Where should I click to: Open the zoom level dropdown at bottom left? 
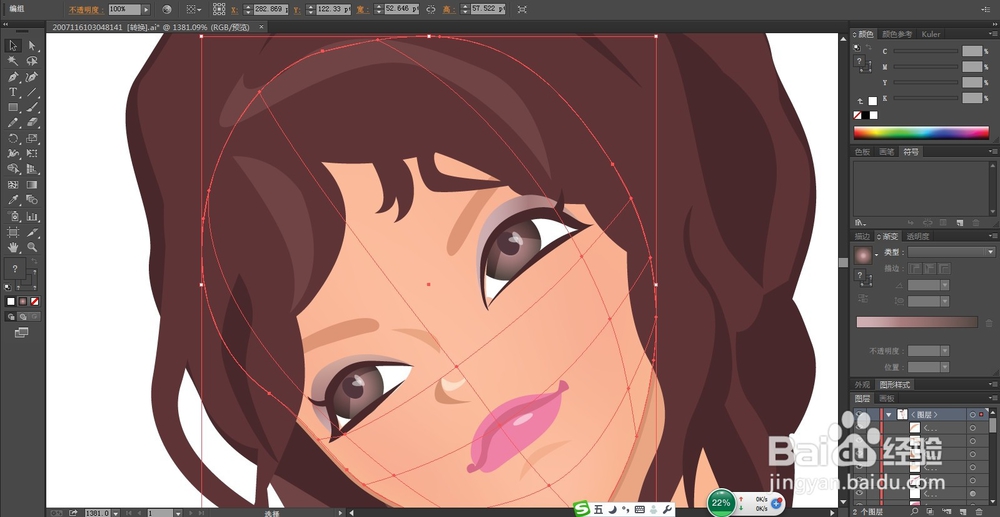point(115,513)
